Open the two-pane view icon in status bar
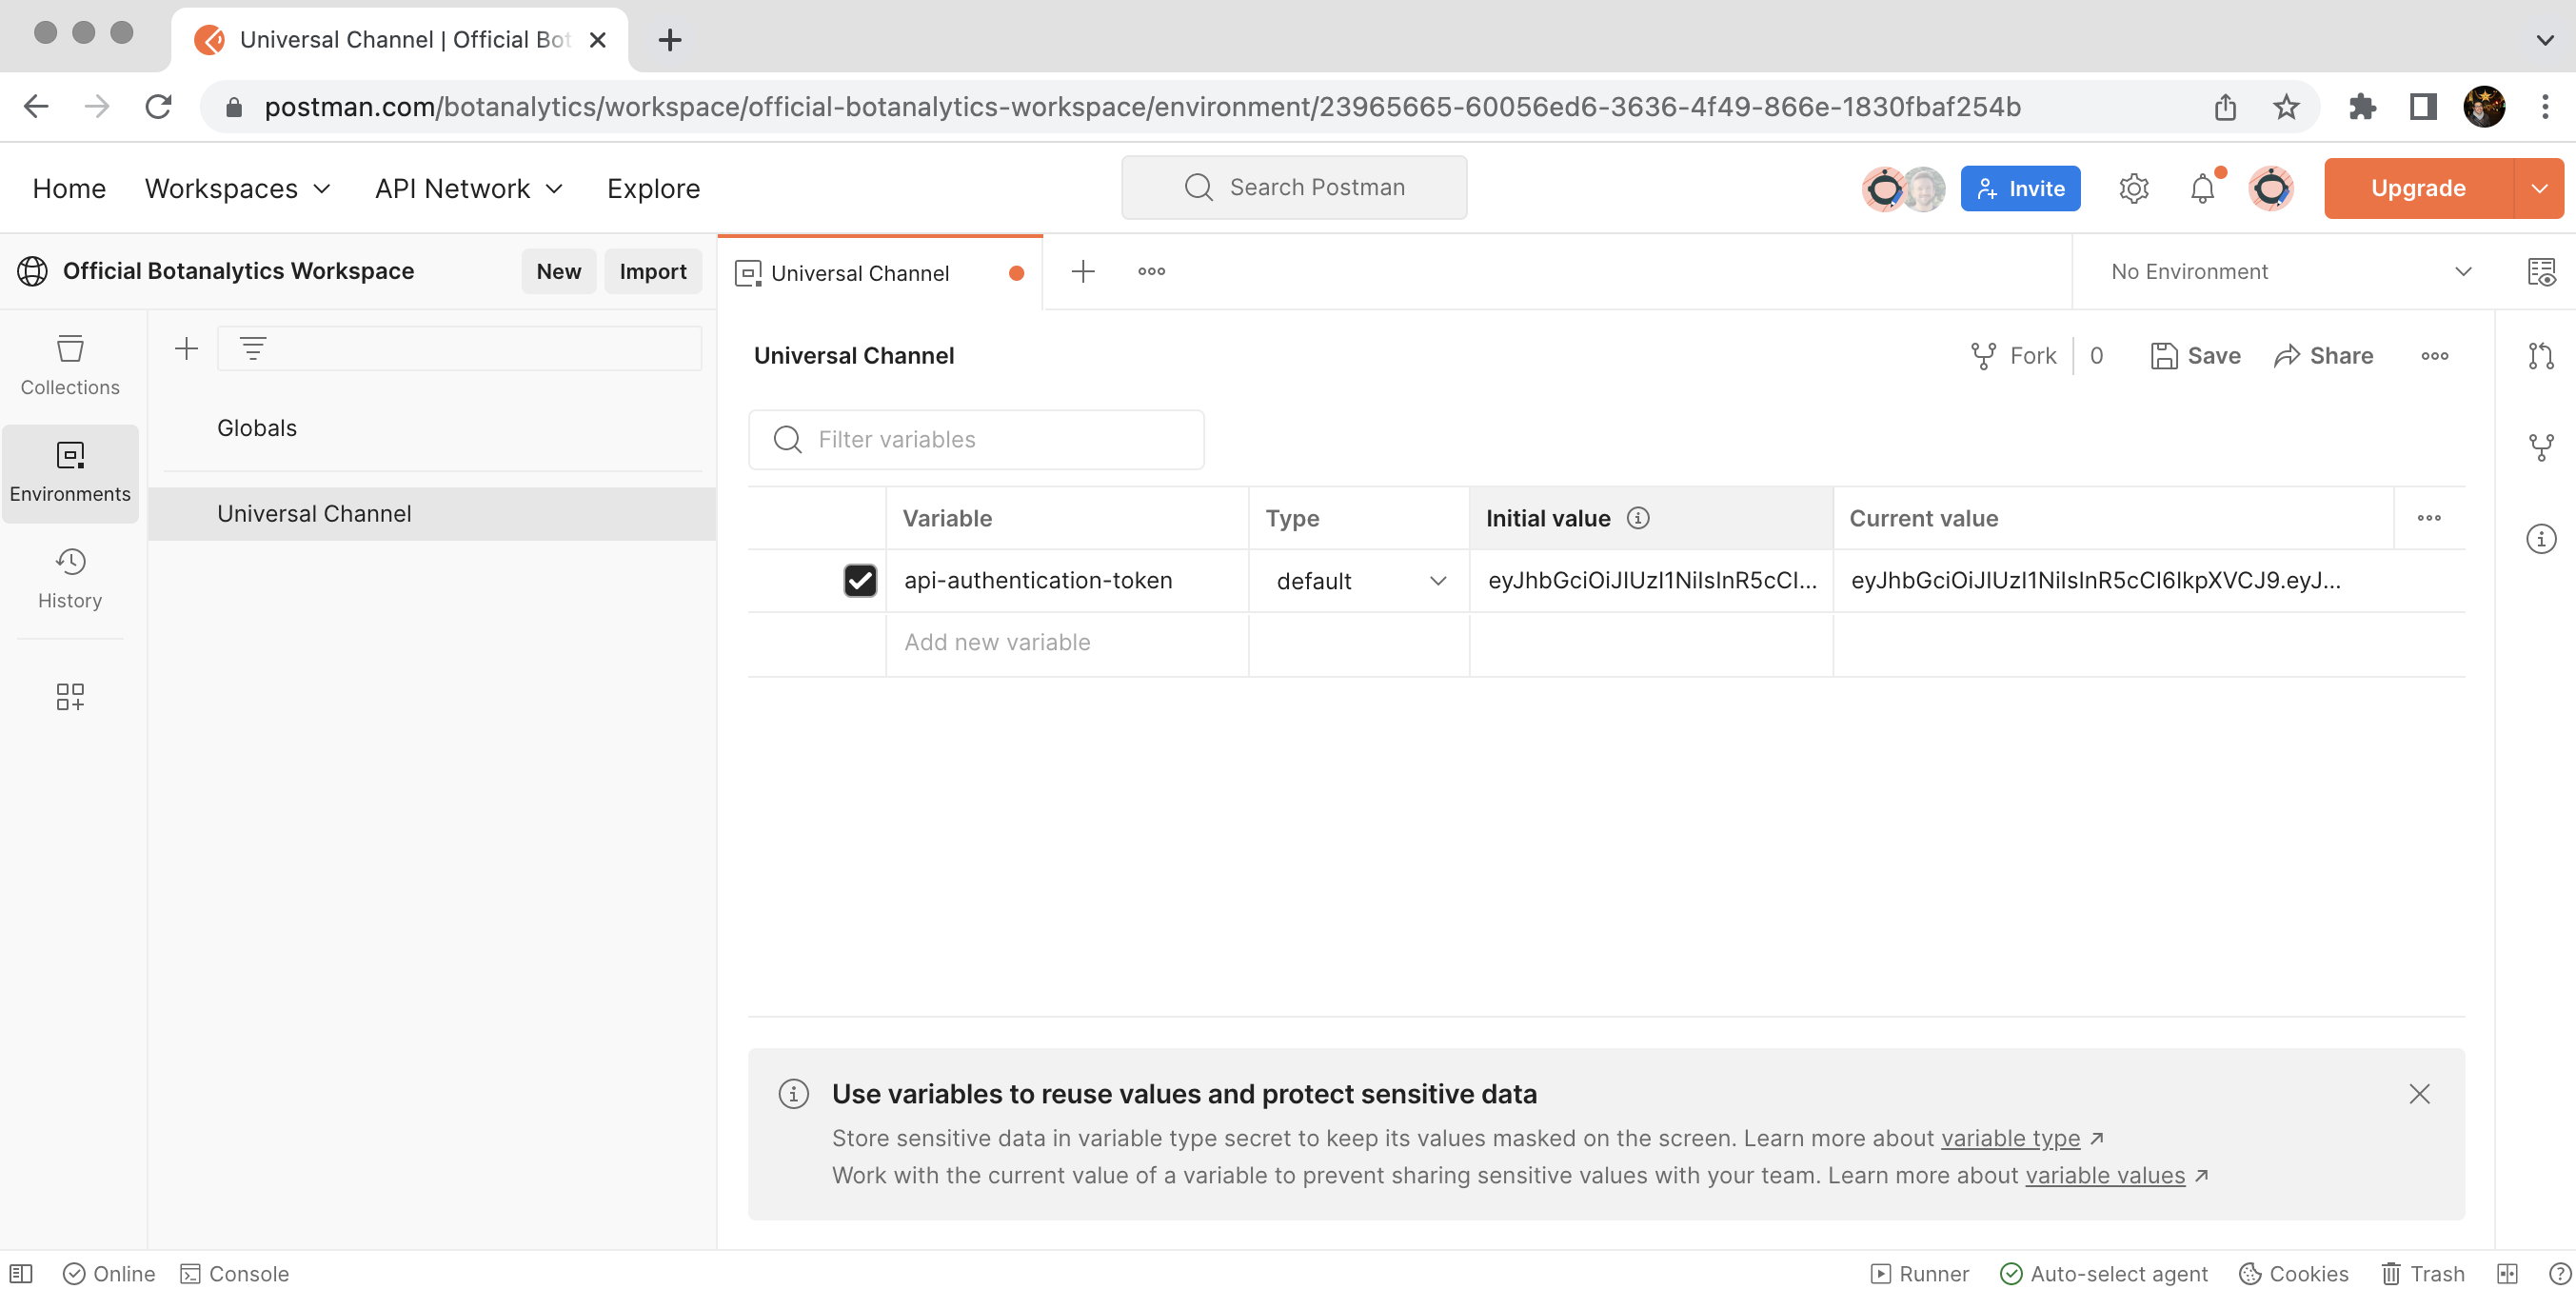Viewport: 2576px width, 1289px height. pos(2507,1273)
